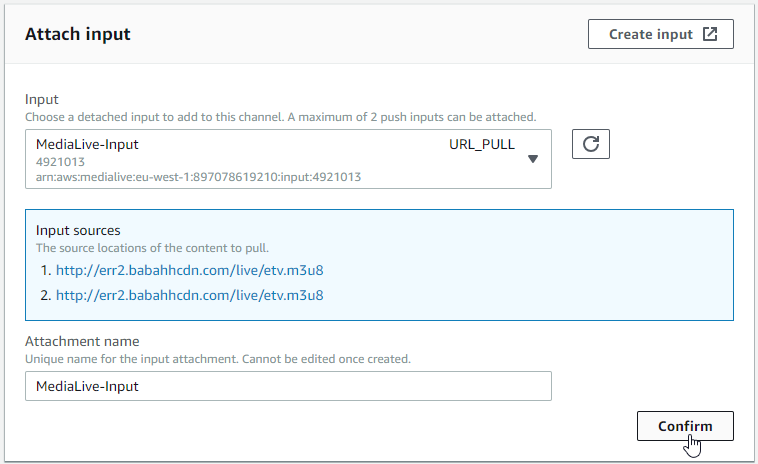Click the 'Choose a detached input' helper text
Screen dimensions: 758x464
point(280,116)
